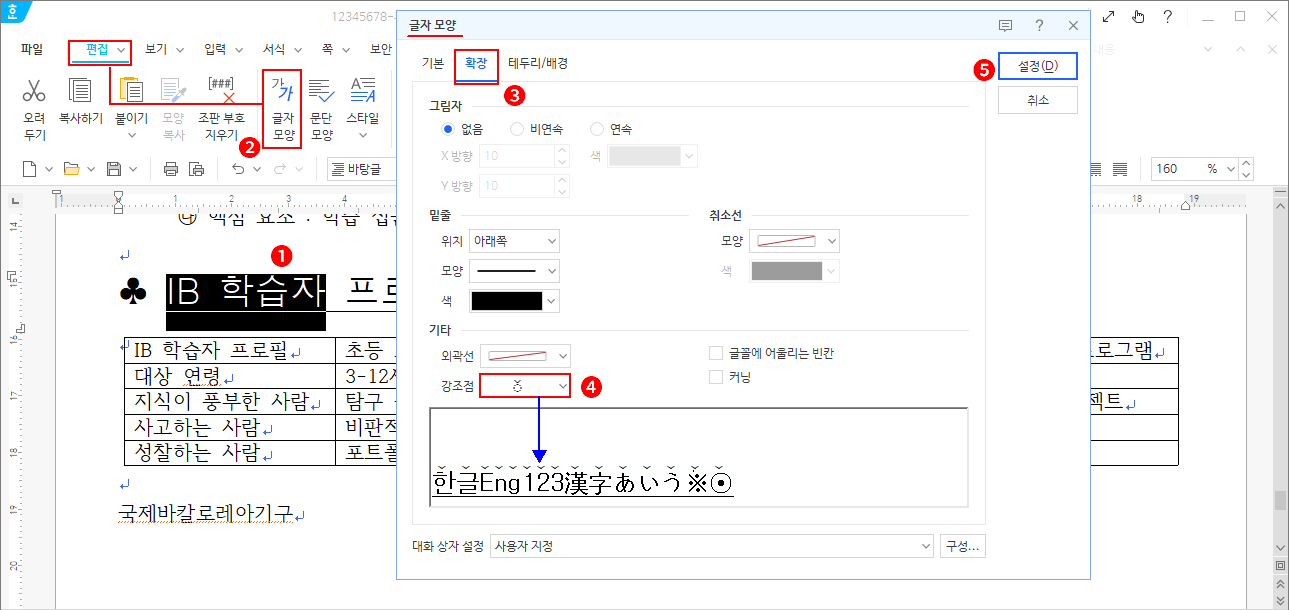Image resolution: width=1289 pixels, height=610 pixels.
Task: Click the 설정(D) confirm button
Action: tap(1037, 65)
